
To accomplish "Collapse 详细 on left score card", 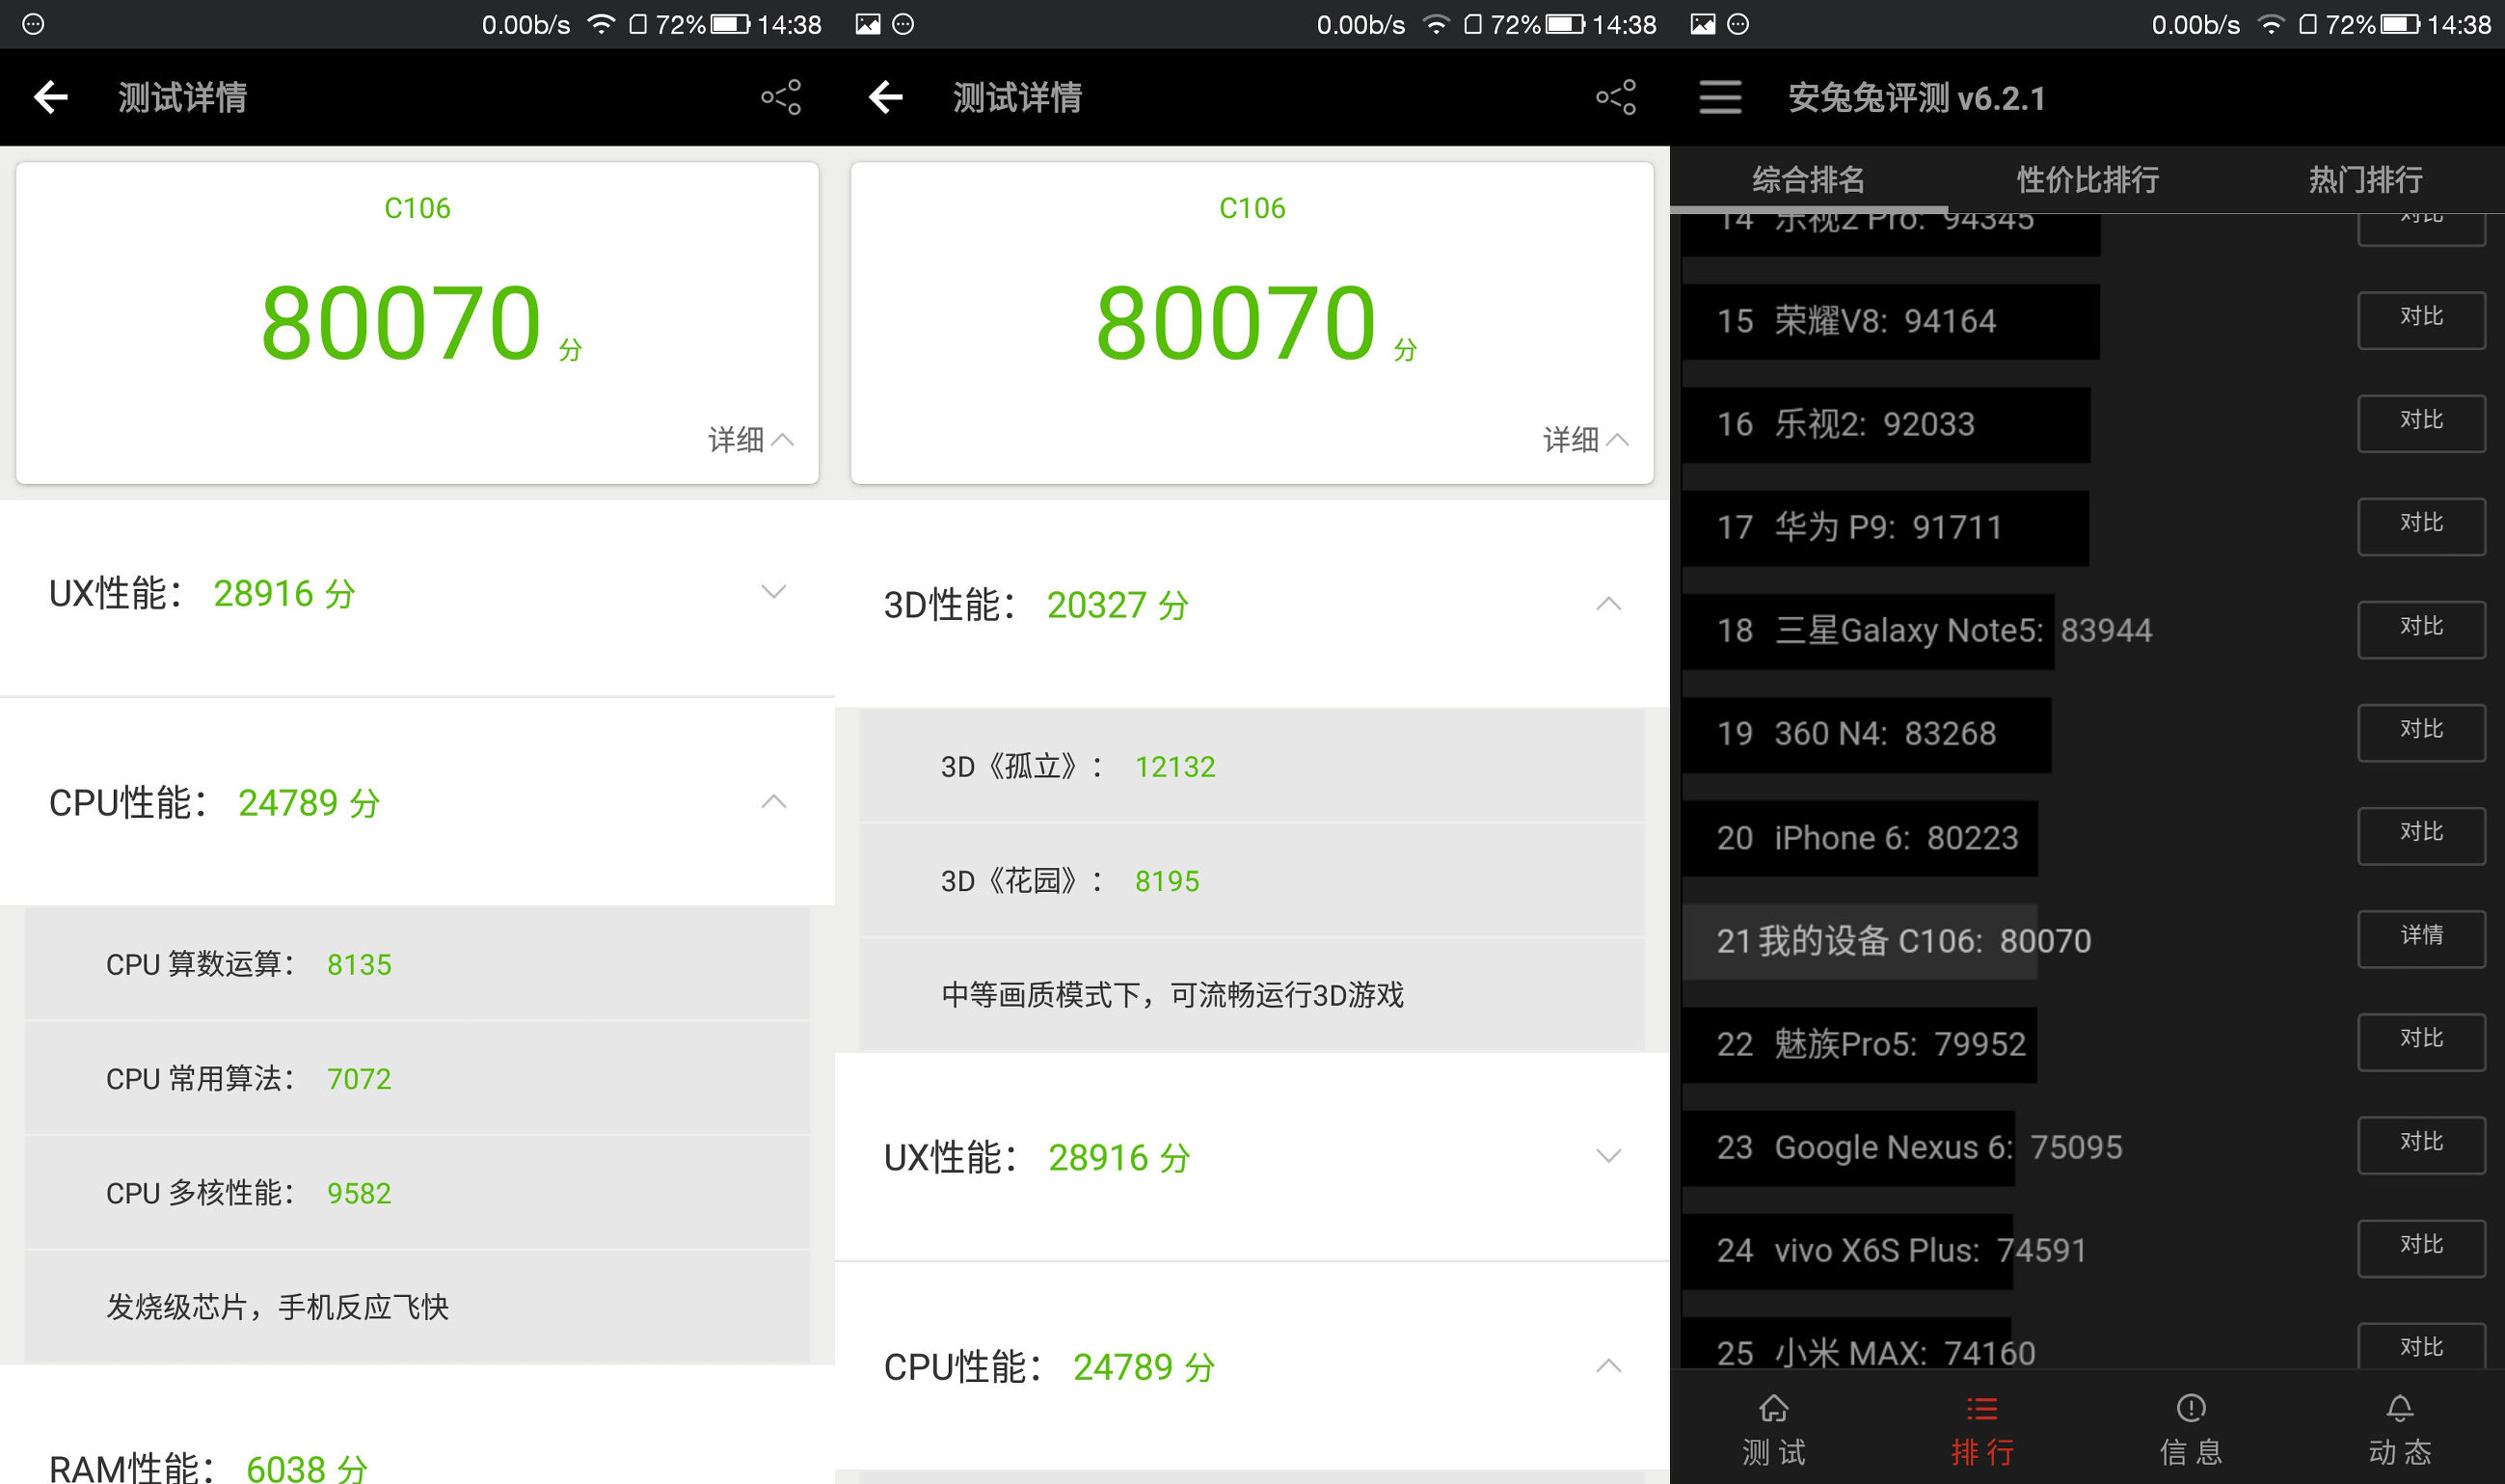I will [x=751, y=439].
